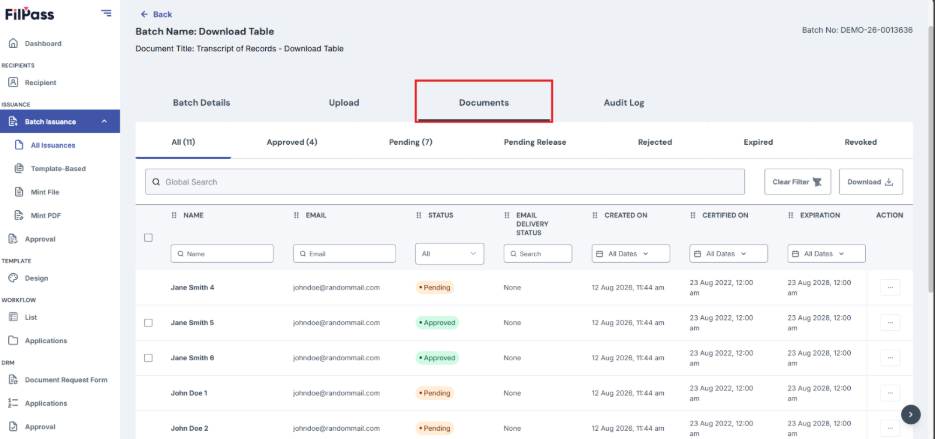Click the Download button
Viewport: 936px width, 439px height.
(871, 182)
